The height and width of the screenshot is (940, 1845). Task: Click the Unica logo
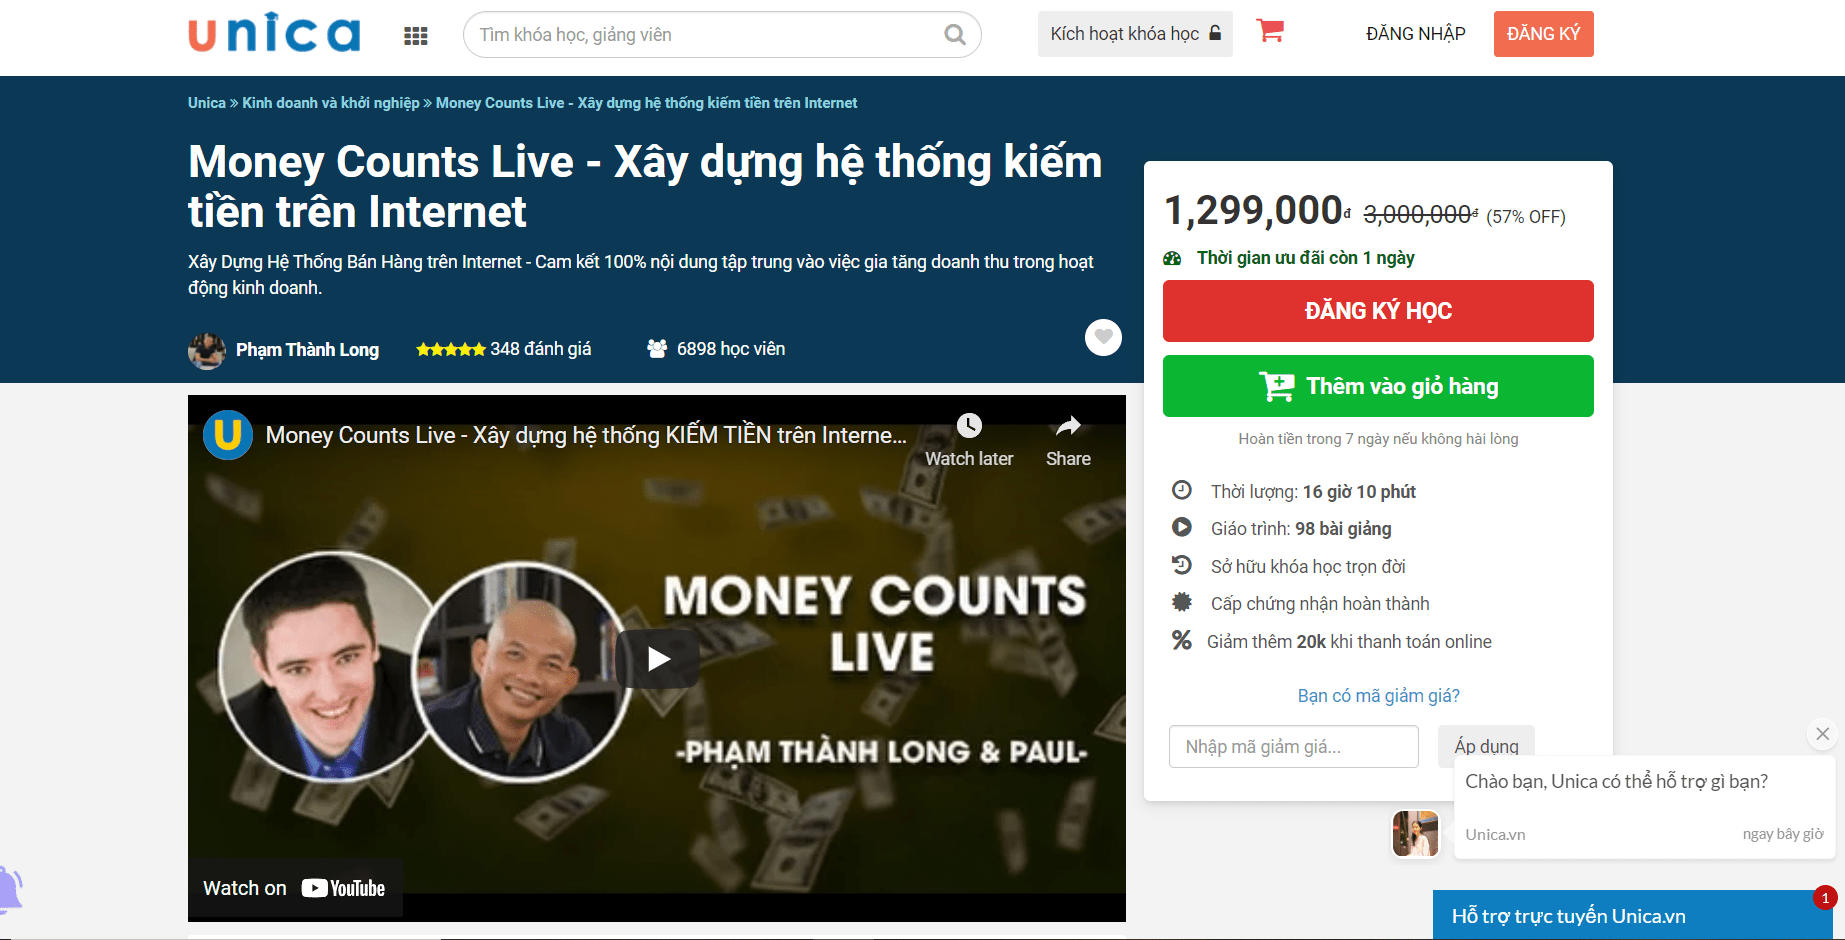point(274,34)
